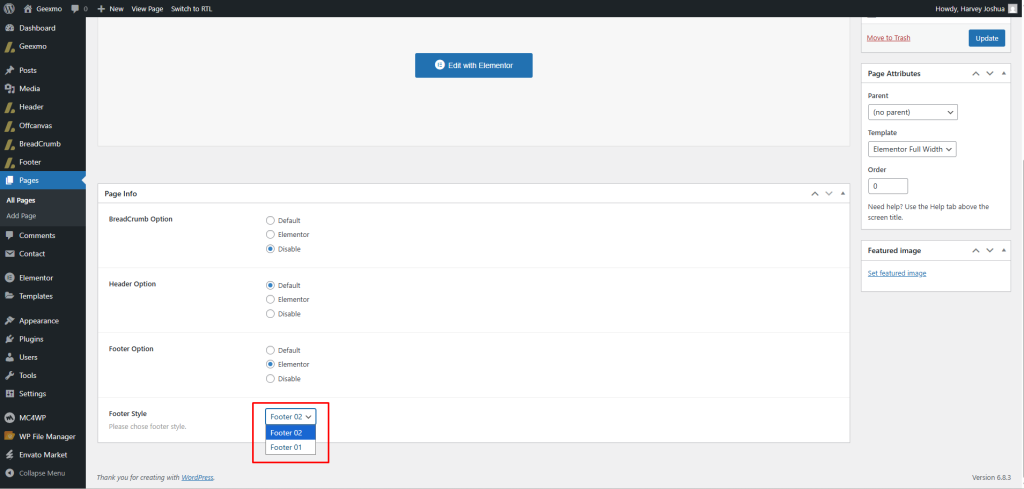Click the Edit with Elementor button

click(x=474, y=65)
